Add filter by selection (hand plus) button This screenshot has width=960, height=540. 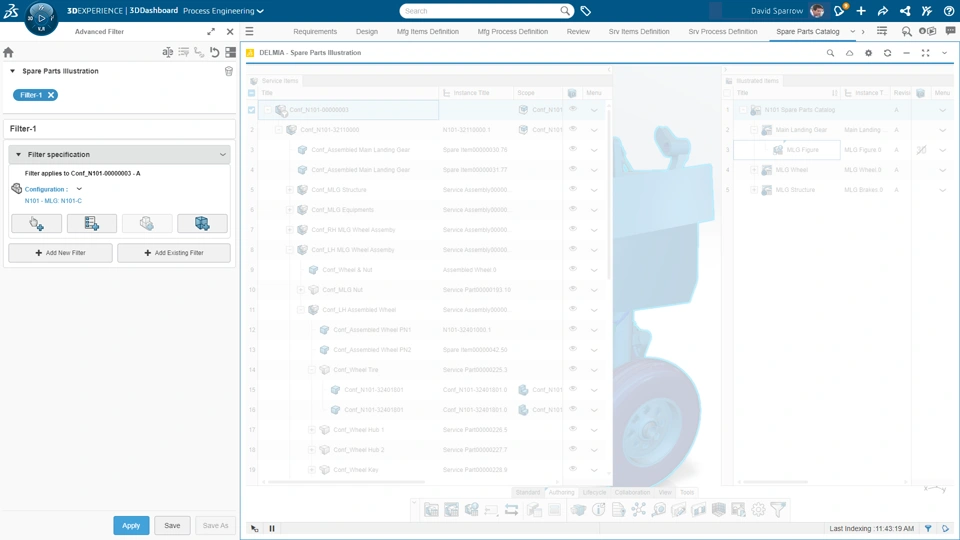(x=36, y=223)
